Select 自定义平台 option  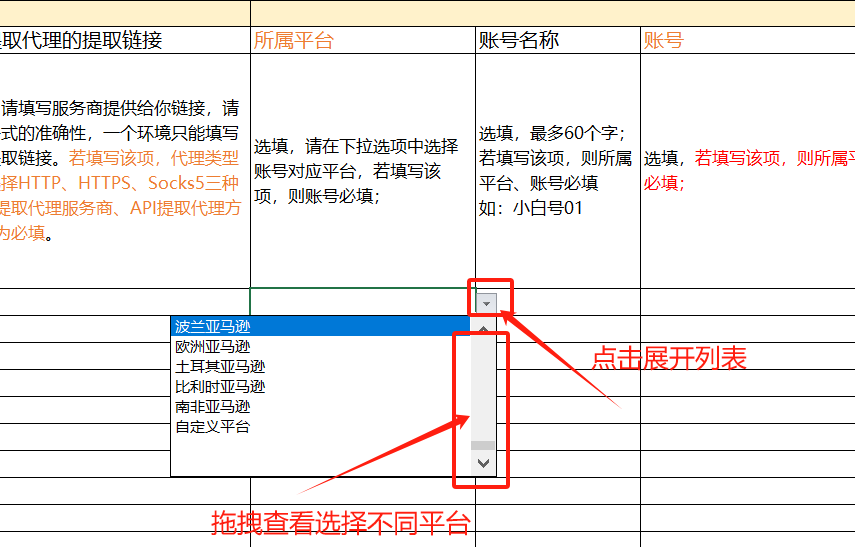click(320, 426)
